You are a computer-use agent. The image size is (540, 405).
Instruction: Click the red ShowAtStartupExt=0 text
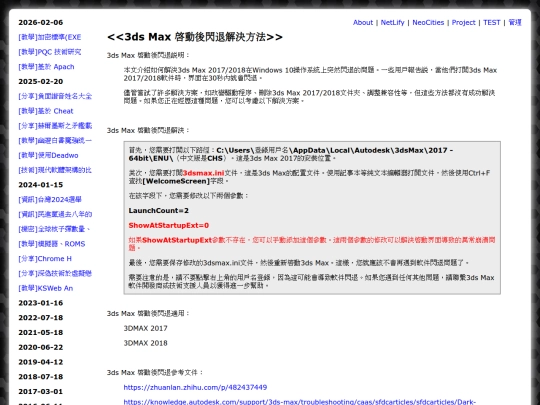pos(169,226)
